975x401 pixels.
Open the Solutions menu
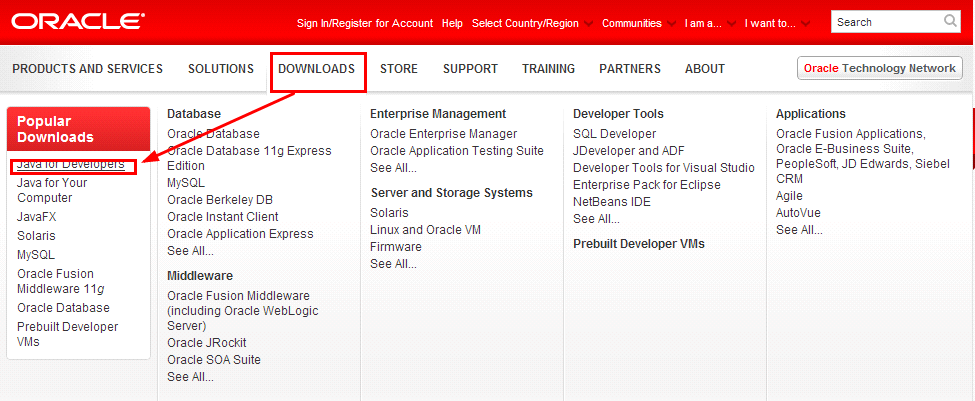coord(221,69)
